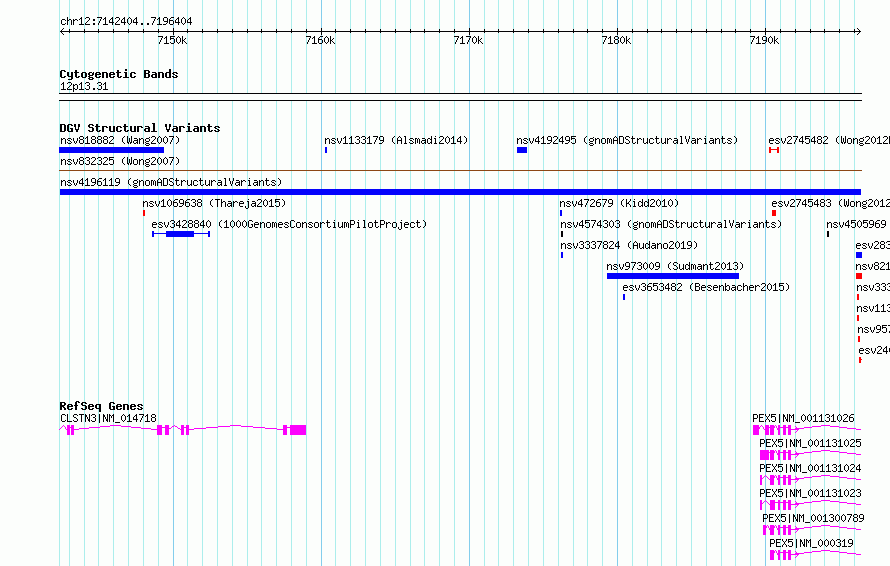The width and height of the screenshot is (890, 566).
Task: Open the nsv973009 (Sudmant2013) label
Action: (675, 266)
